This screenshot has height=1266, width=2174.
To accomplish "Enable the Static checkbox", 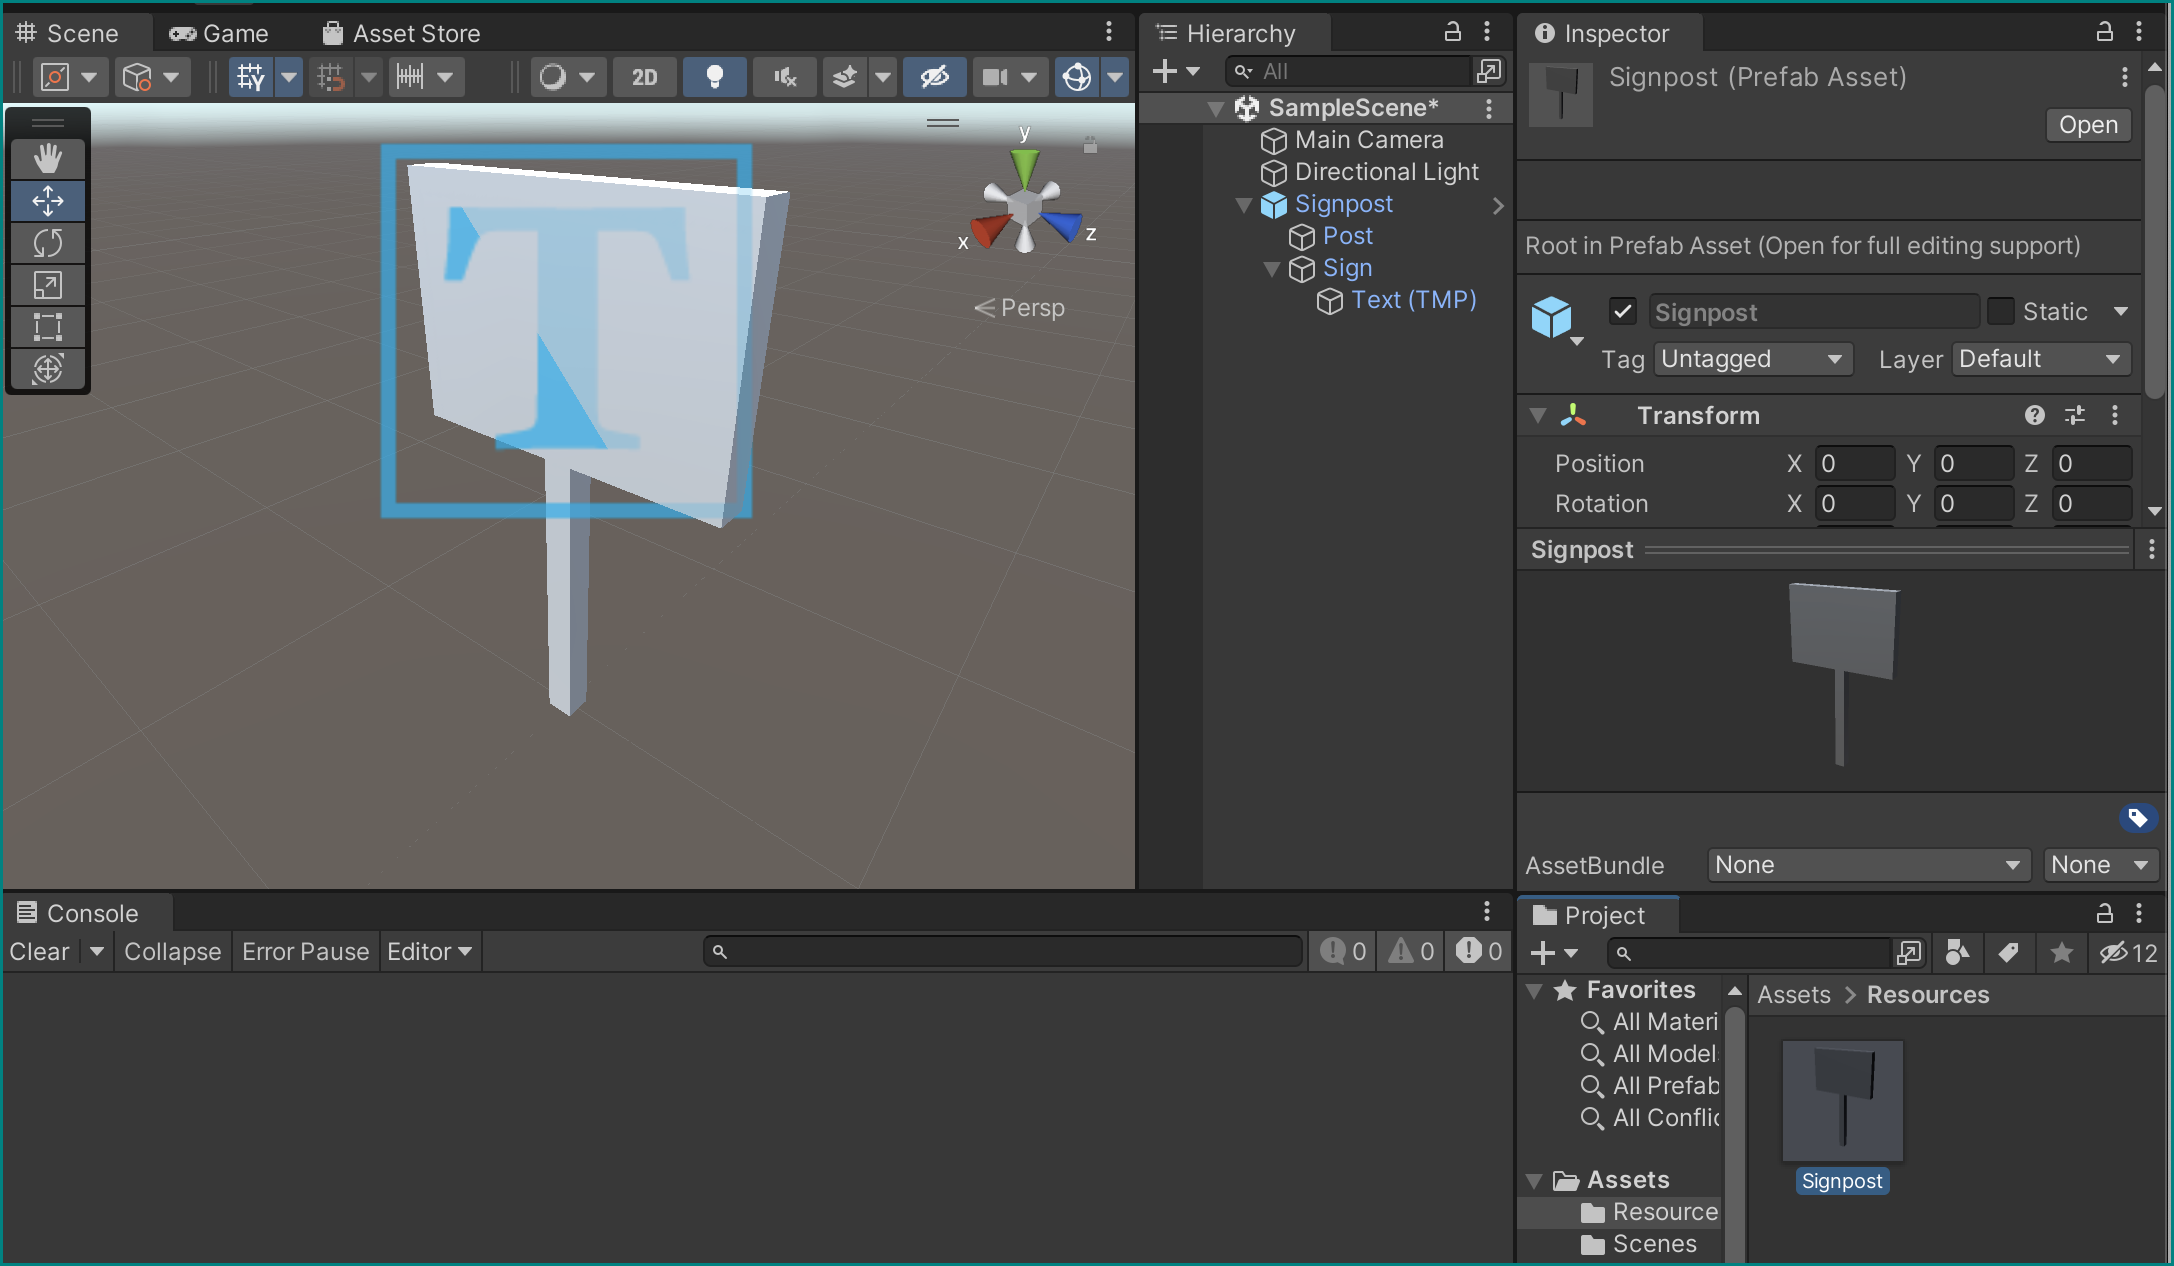I will click(2000, 311).
